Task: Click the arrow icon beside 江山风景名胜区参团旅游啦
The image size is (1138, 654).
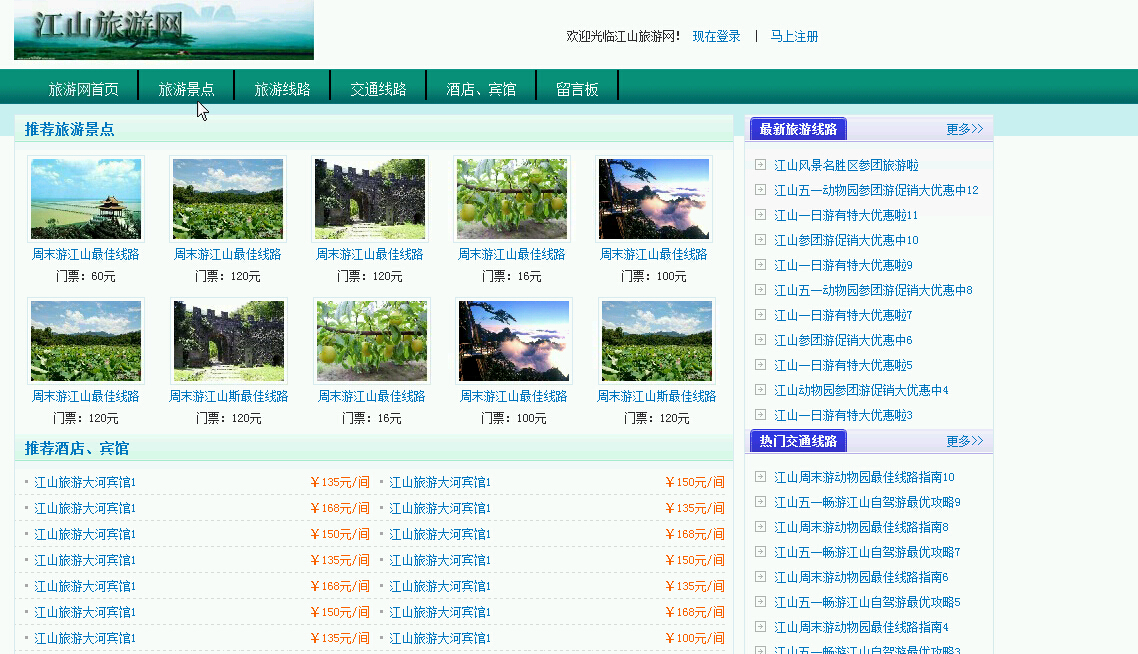Action: click(x=760, y=165)
